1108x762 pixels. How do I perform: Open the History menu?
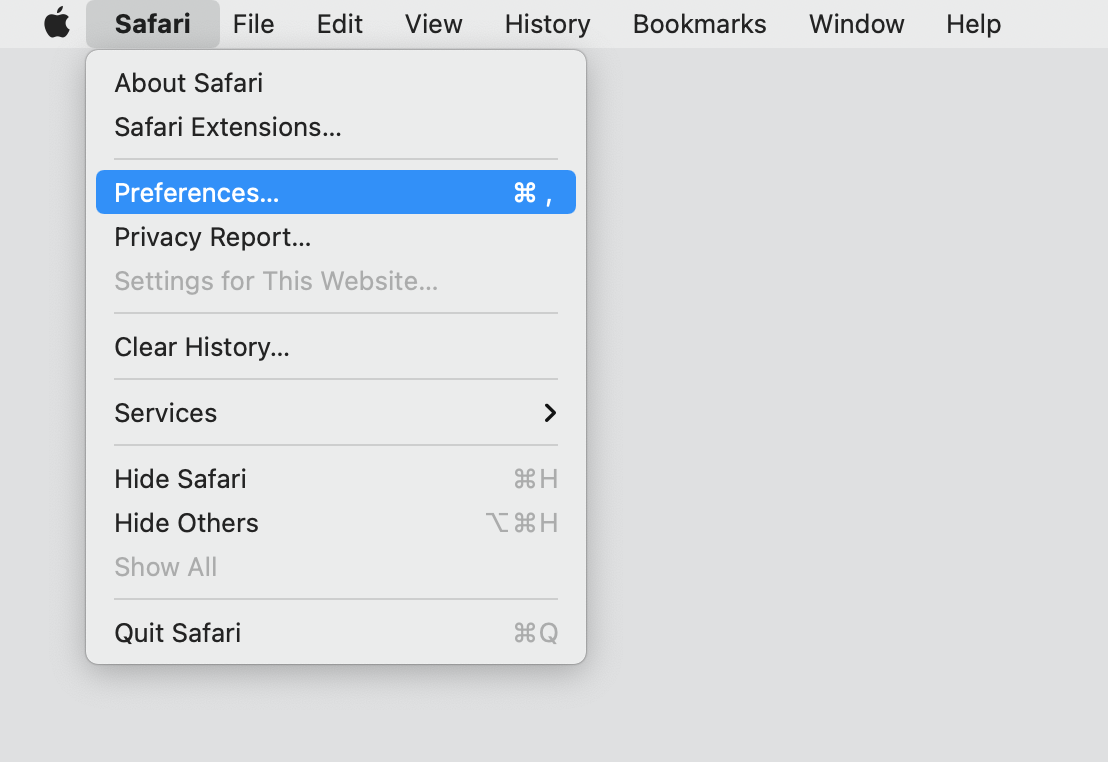(x=547, y=24)
